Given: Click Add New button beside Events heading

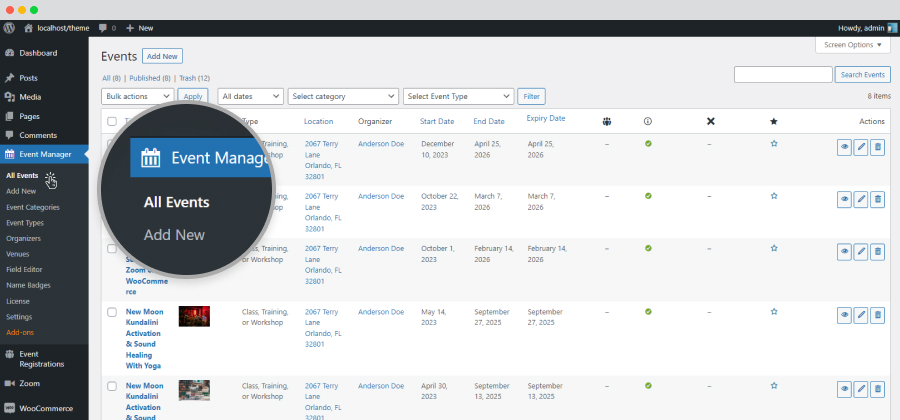Looking at the screenshot, I should coord(162,56).
